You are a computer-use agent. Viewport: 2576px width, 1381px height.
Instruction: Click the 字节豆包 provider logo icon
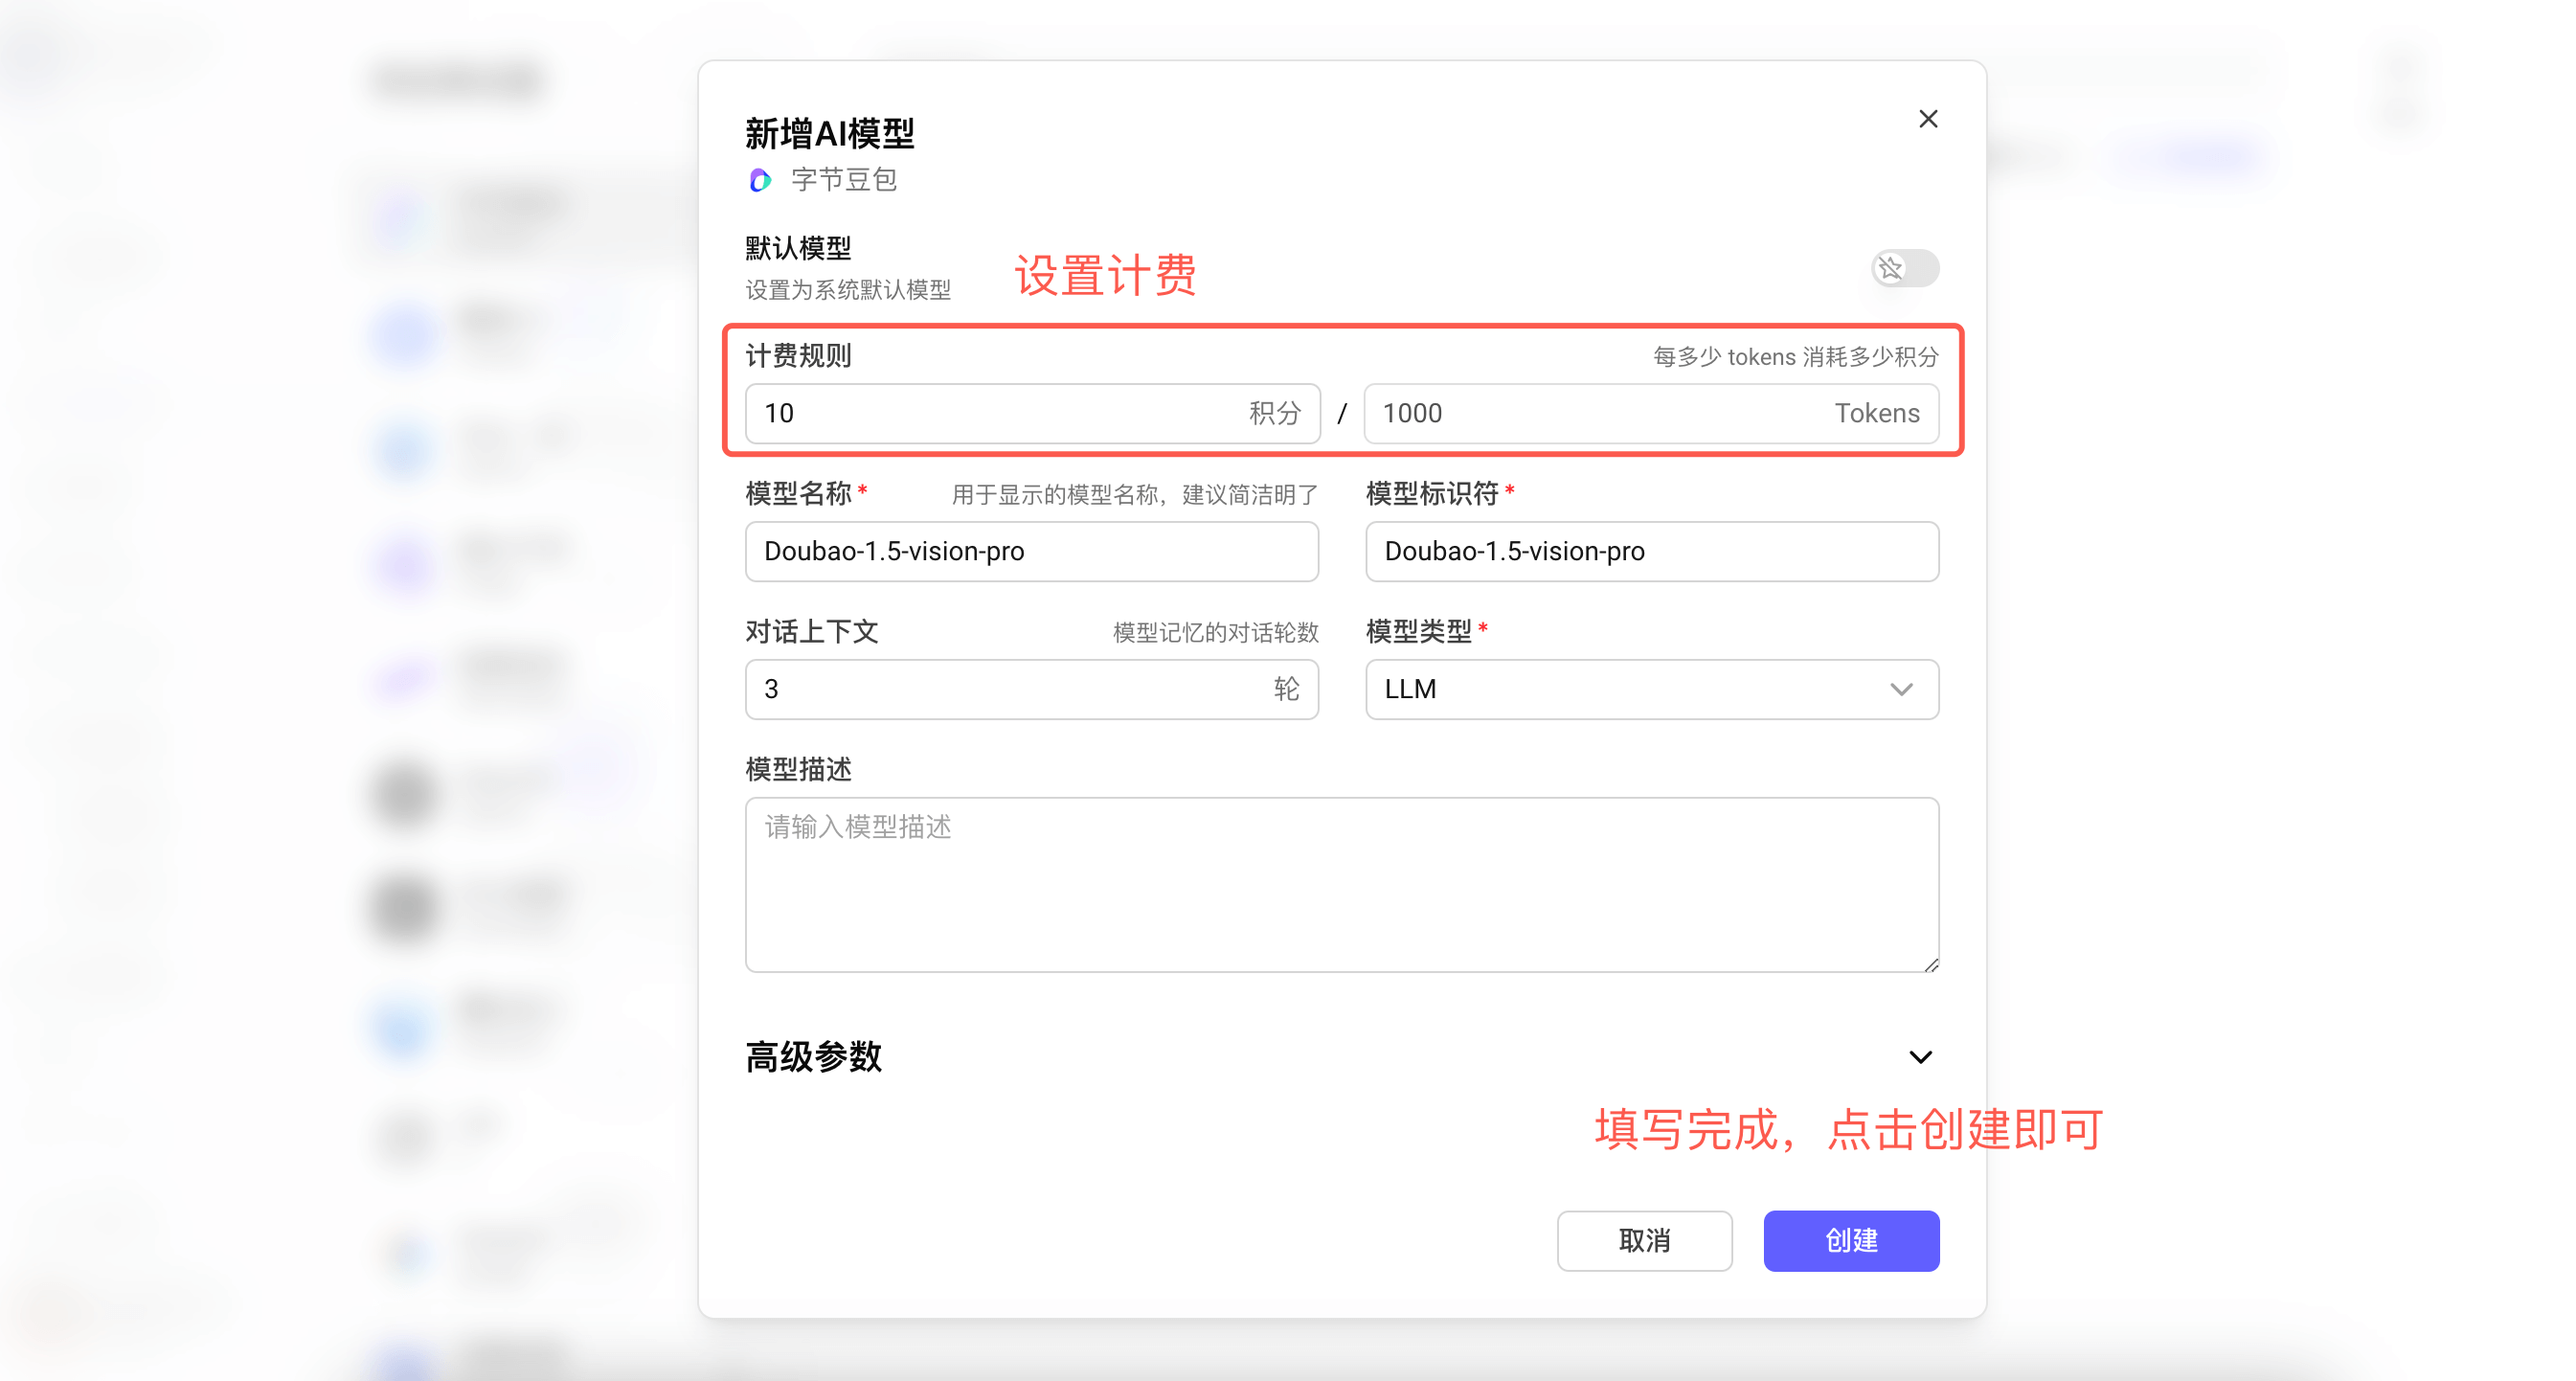[760, 180]
